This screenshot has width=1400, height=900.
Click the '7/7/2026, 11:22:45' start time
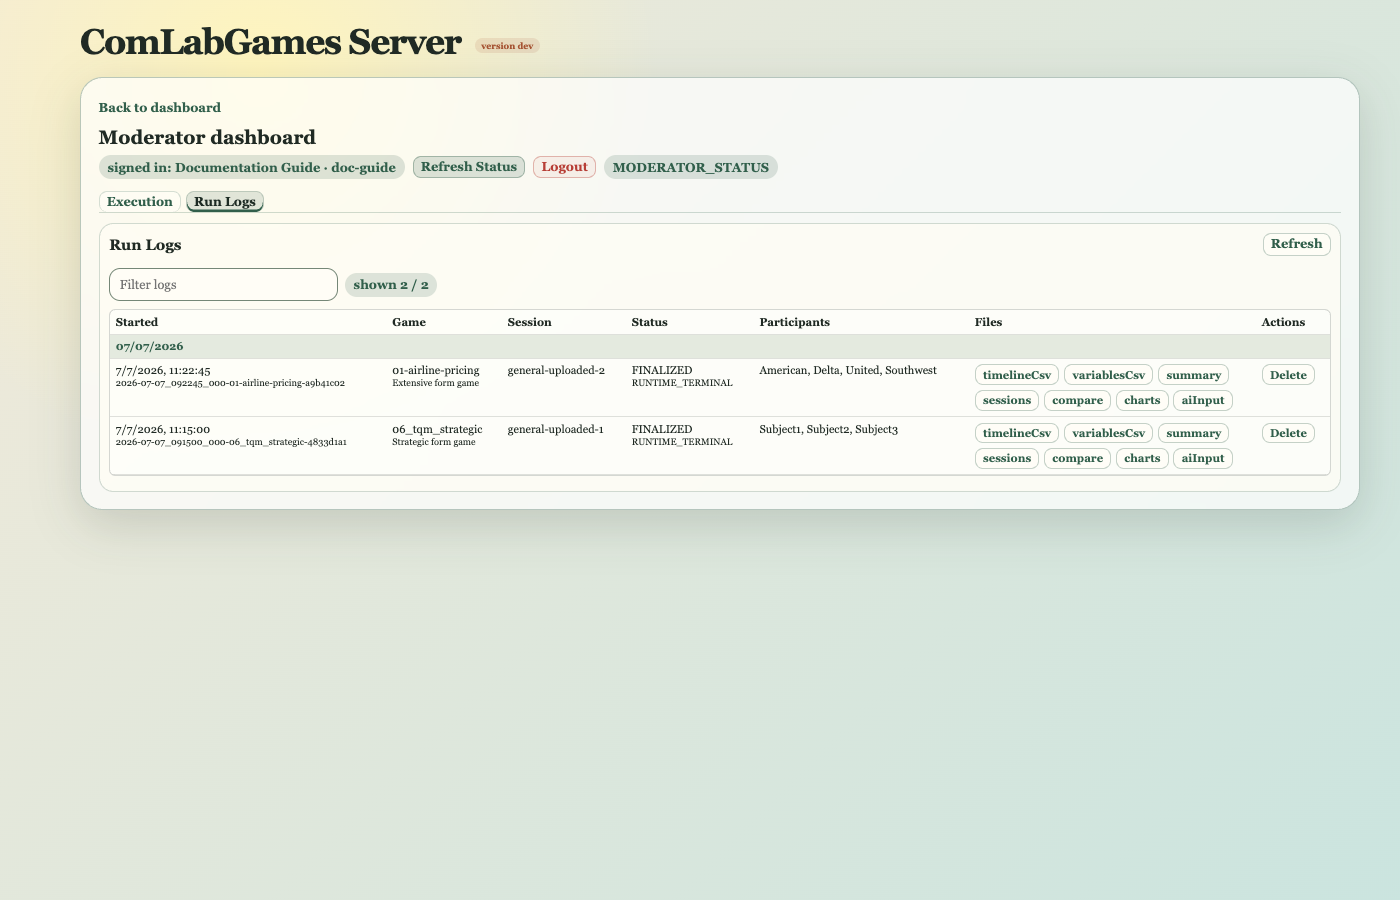pos(163,371)
